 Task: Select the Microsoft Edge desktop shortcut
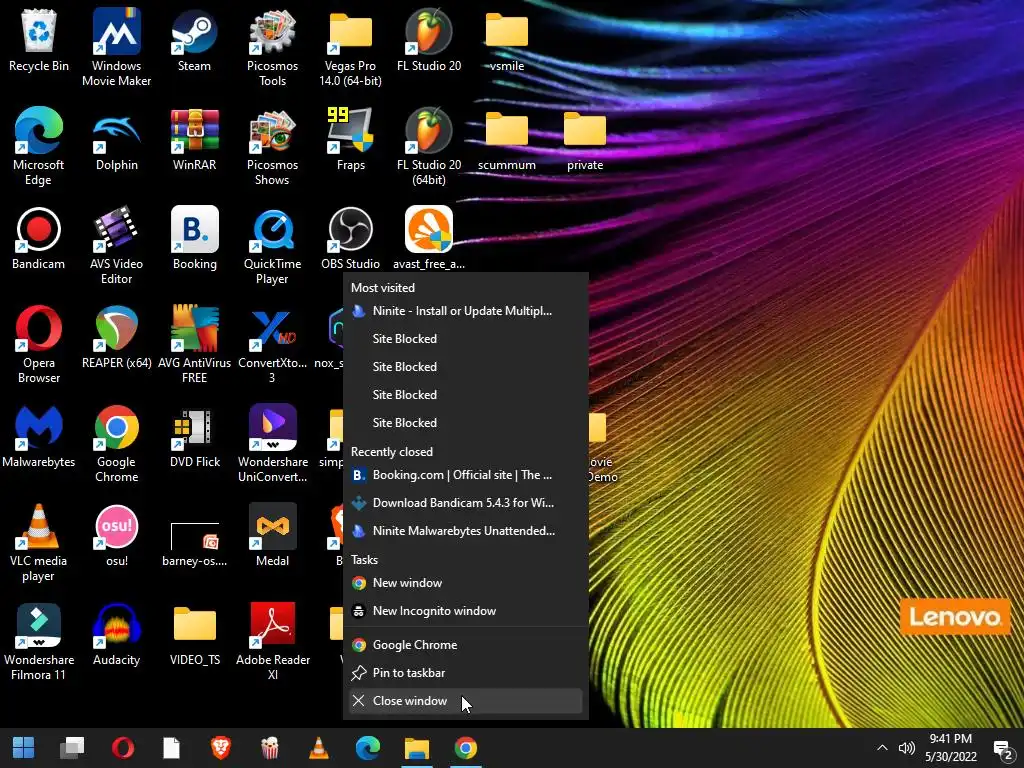(x=39, y=146)
